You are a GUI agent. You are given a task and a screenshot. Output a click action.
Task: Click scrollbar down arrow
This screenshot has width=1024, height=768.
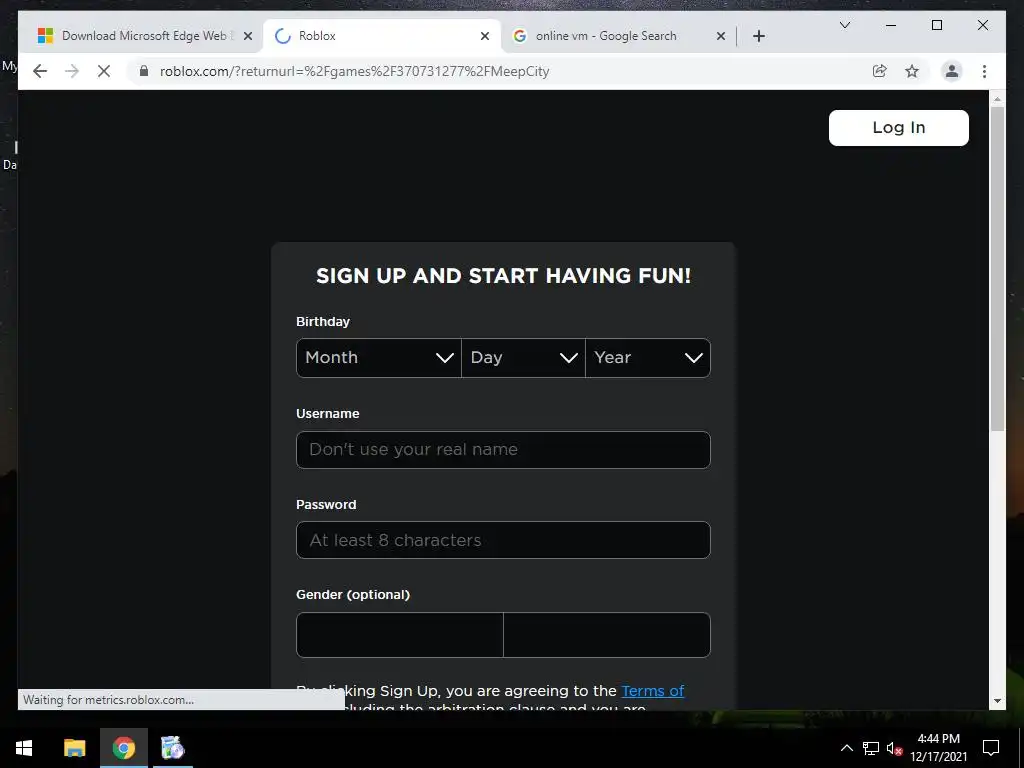coord(997,701)
